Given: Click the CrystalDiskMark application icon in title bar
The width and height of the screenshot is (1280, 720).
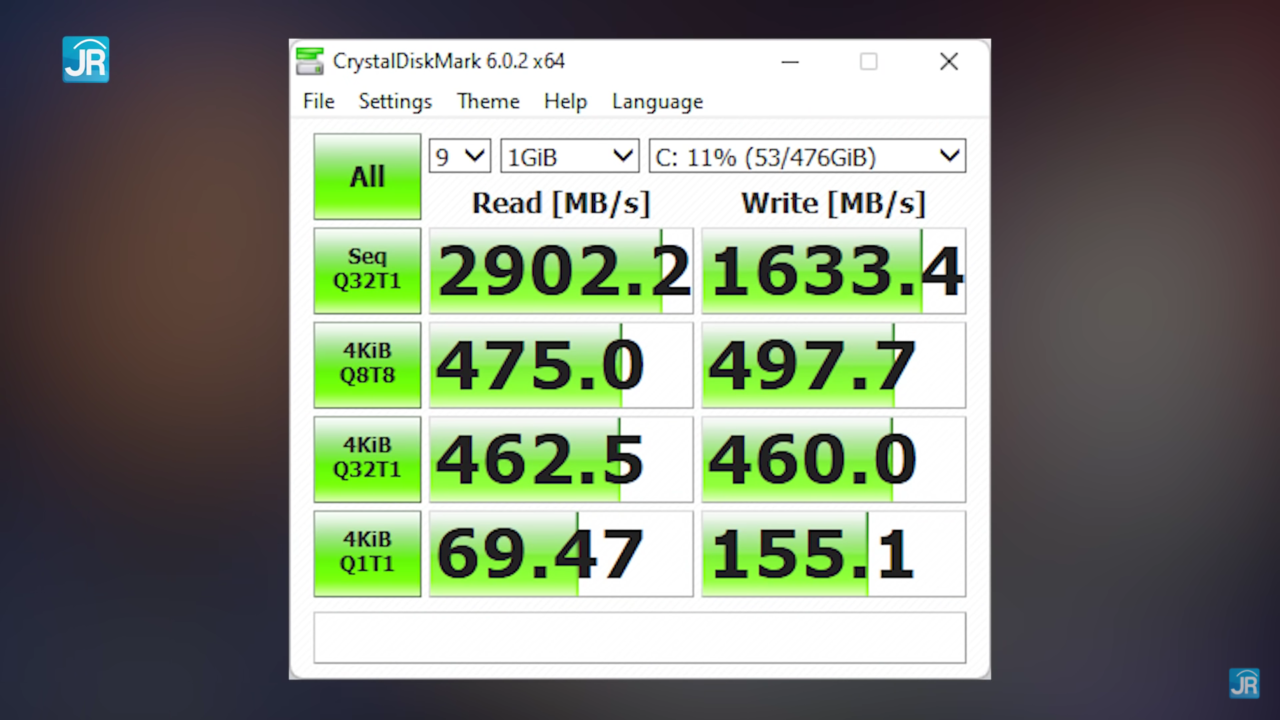Looking at the screenshot, I should pos(310,61).
